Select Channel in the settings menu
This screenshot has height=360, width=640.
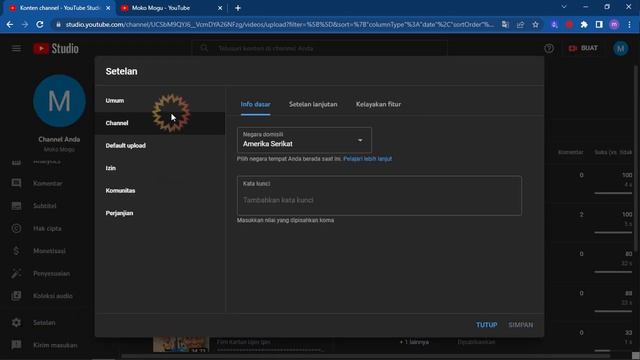coord(160,123)
